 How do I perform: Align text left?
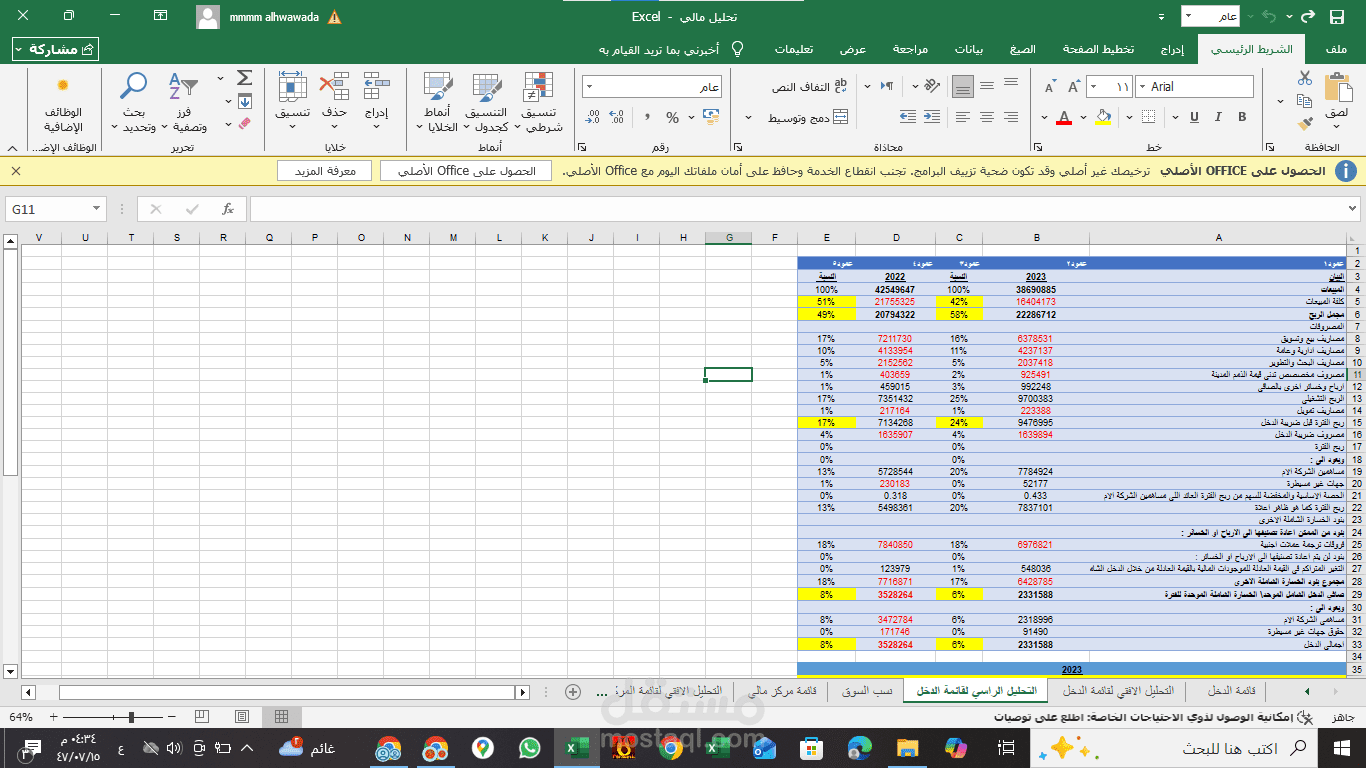(x=963, y=117)
